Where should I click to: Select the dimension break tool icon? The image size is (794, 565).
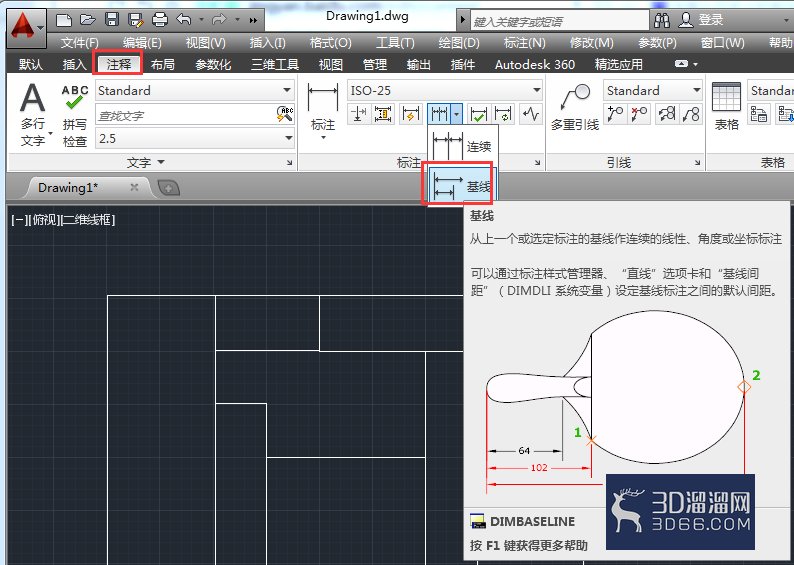tap(358, 114)
